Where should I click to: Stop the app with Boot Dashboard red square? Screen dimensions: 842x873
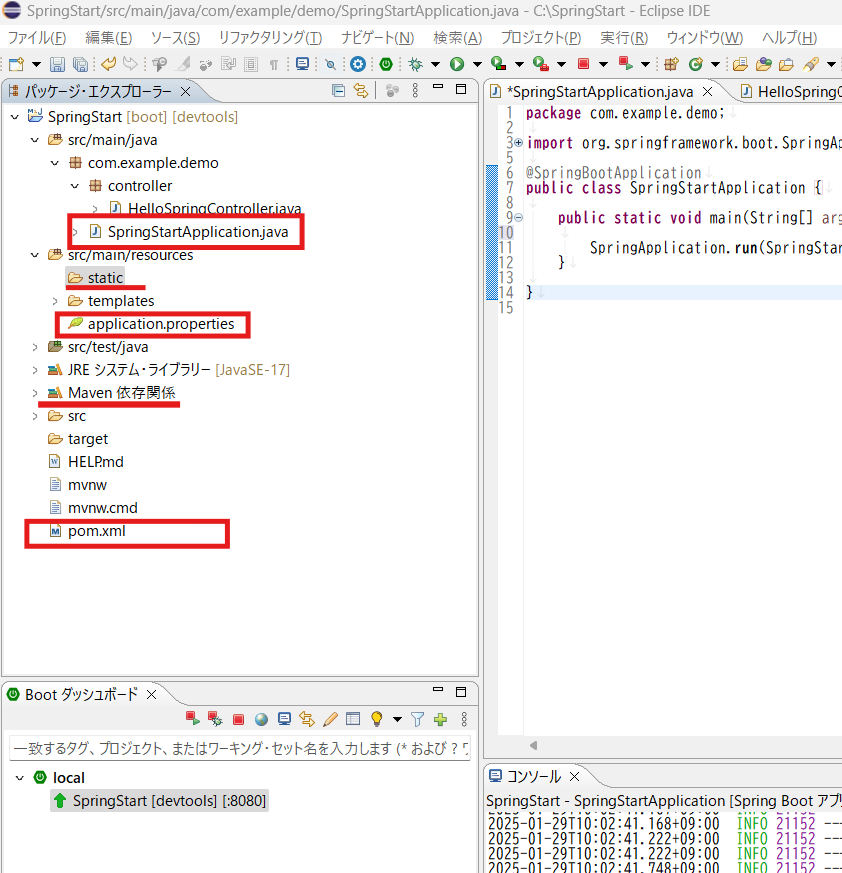238,719
